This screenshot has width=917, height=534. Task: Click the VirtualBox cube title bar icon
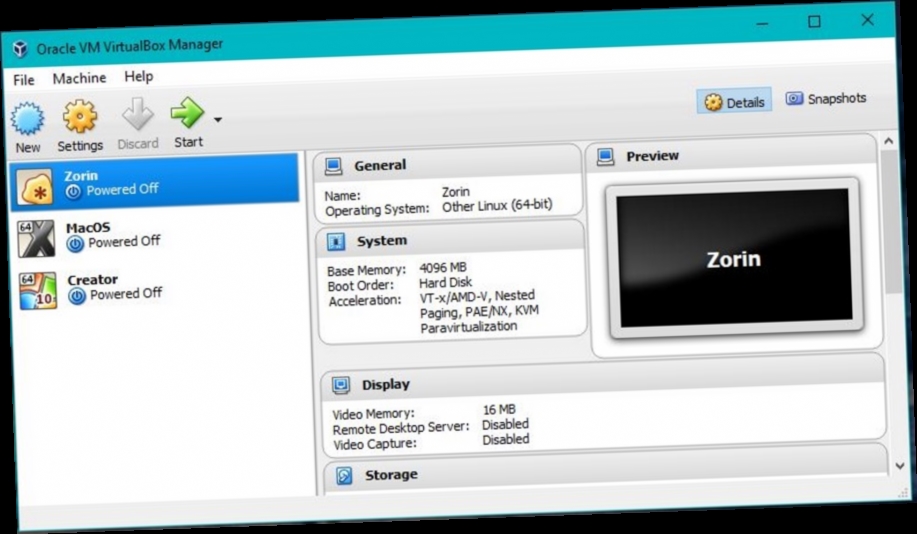pyautogui.click(x=20, y=49)
